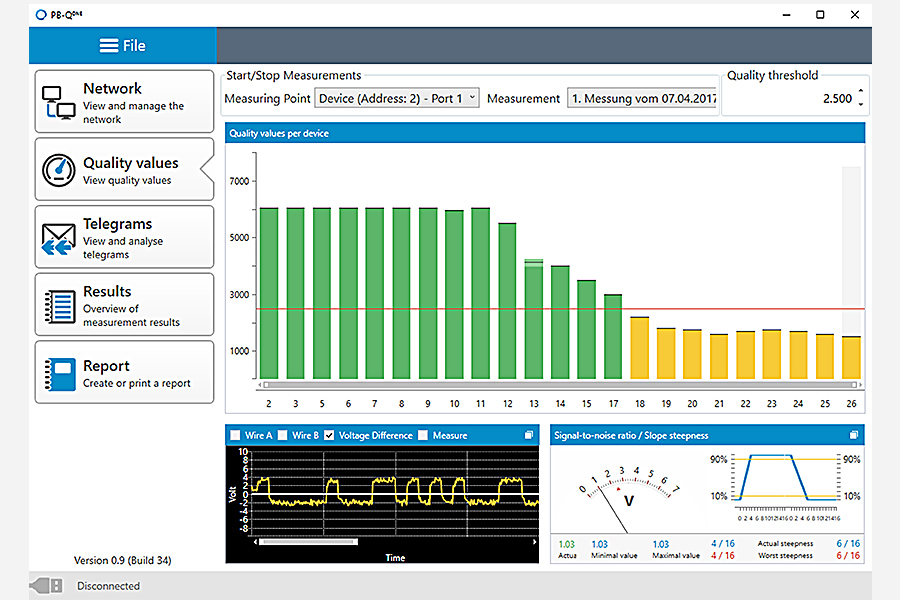Select the green bar for device 12
The height and width of the screenshot is (600, 900).
click(x=507, y=300)
